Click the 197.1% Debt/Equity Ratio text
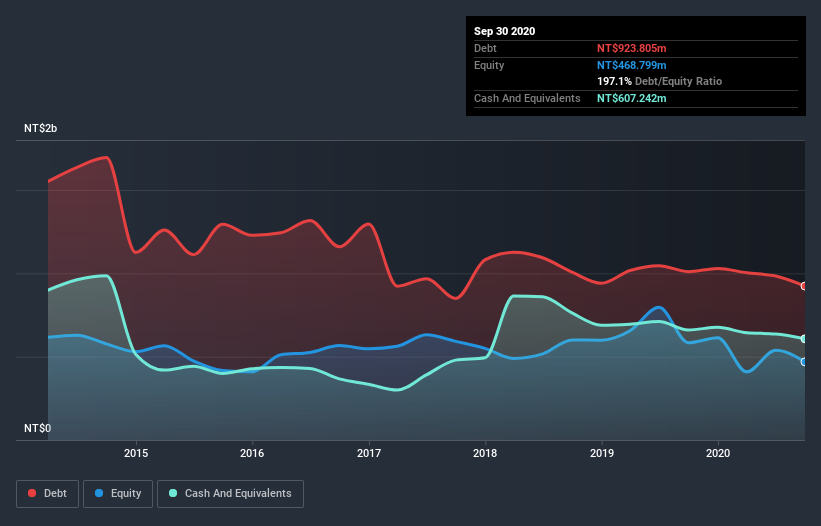 click(659, 81)
